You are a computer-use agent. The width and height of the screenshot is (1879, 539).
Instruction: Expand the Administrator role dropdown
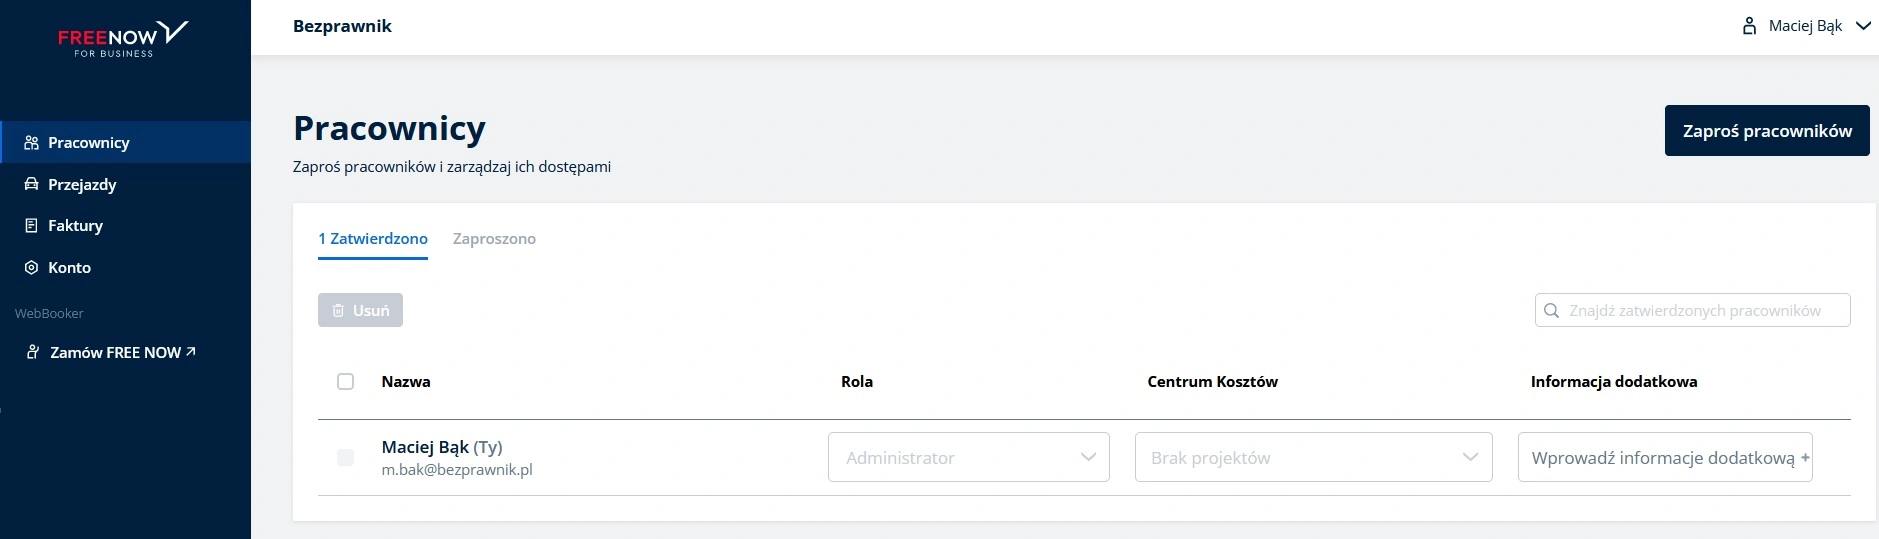point(969,457)
